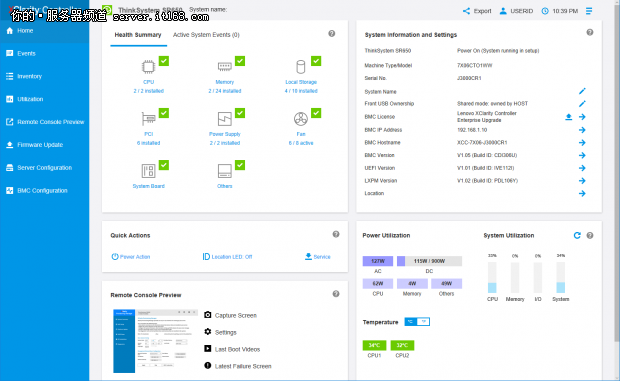Open Power Supply health icon
This screenshot has height=381, width=620.
[x=225, y=119]
